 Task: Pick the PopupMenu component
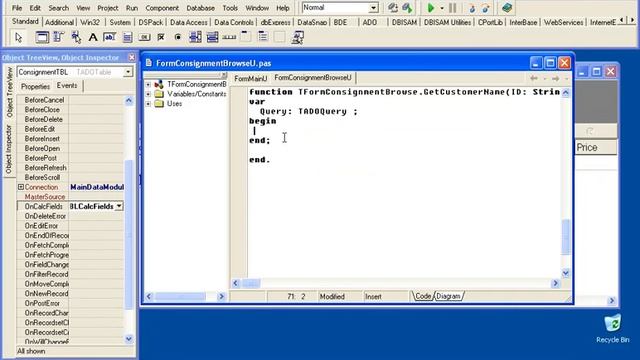point(76,38)
